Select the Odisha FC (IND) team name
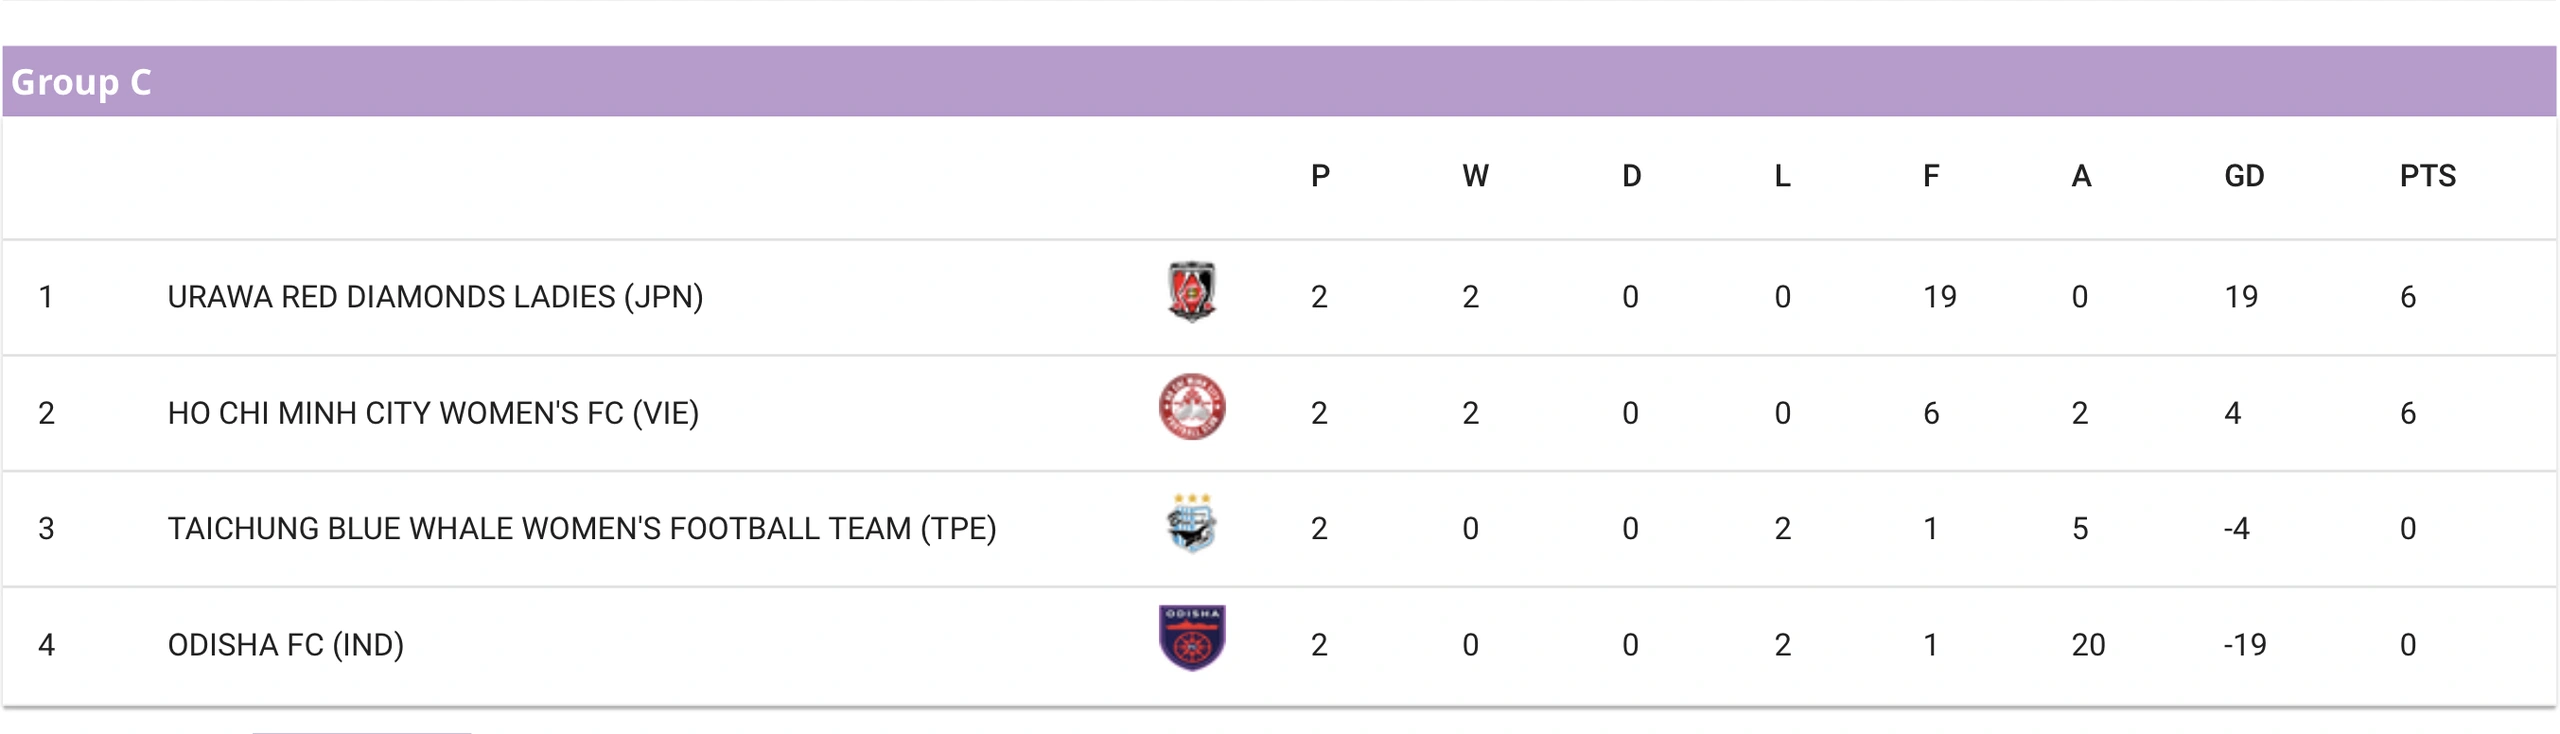 pos(286,645)
